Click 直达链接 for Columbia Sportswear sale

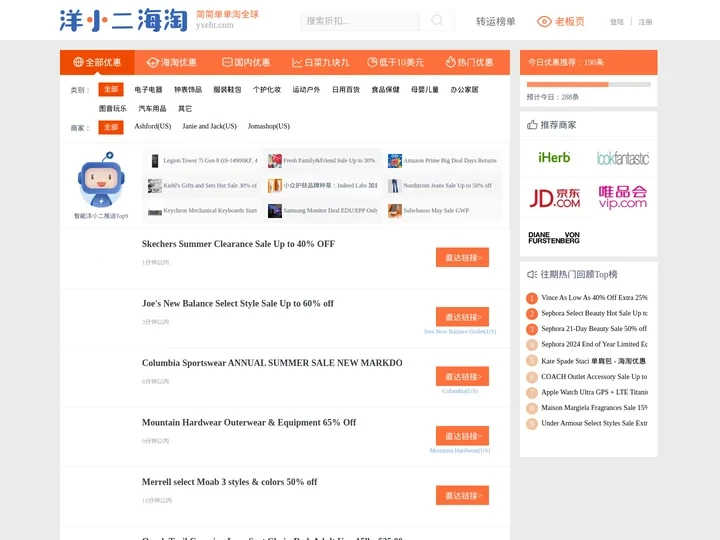[x=462, y=377]
